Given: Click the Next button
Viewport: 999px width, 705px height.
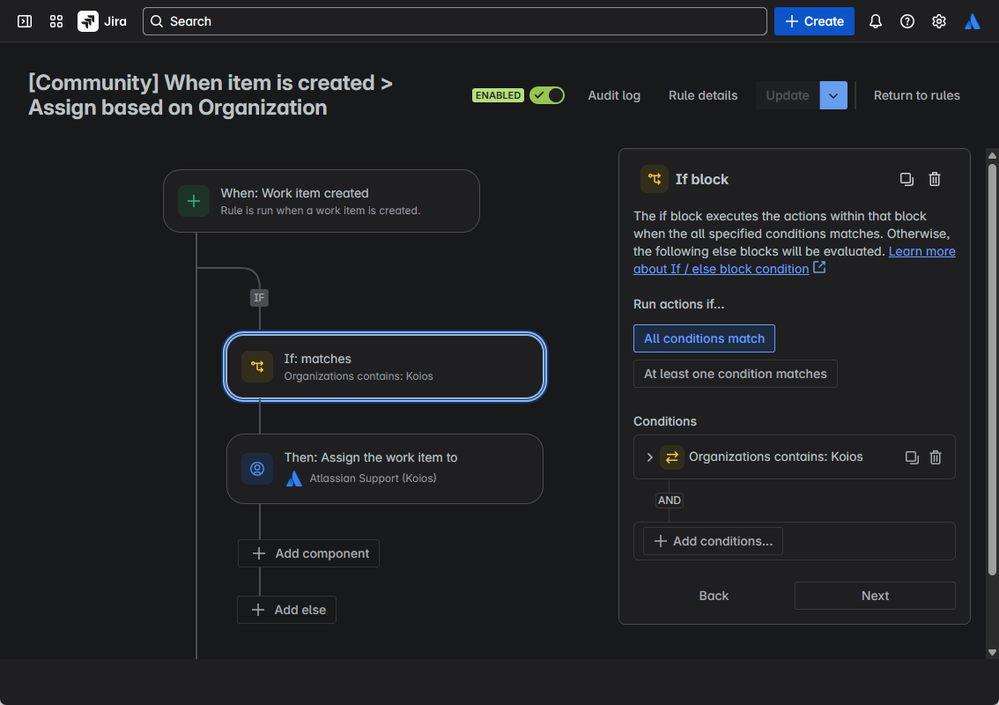Looking at the screenshot, I should click(x=875, y=596).
